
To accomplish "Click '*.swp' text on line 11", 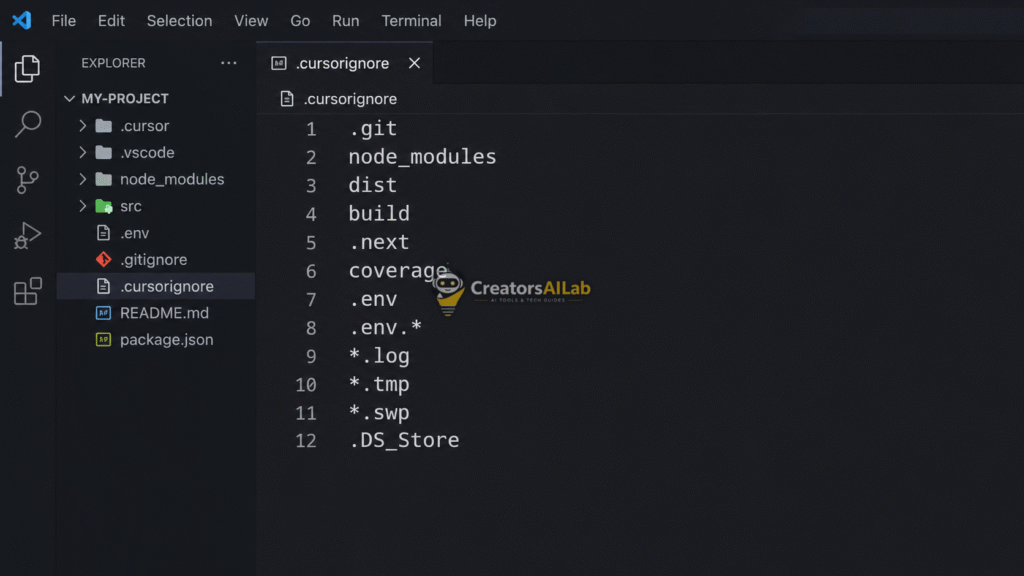I will (x=379, y=413).
